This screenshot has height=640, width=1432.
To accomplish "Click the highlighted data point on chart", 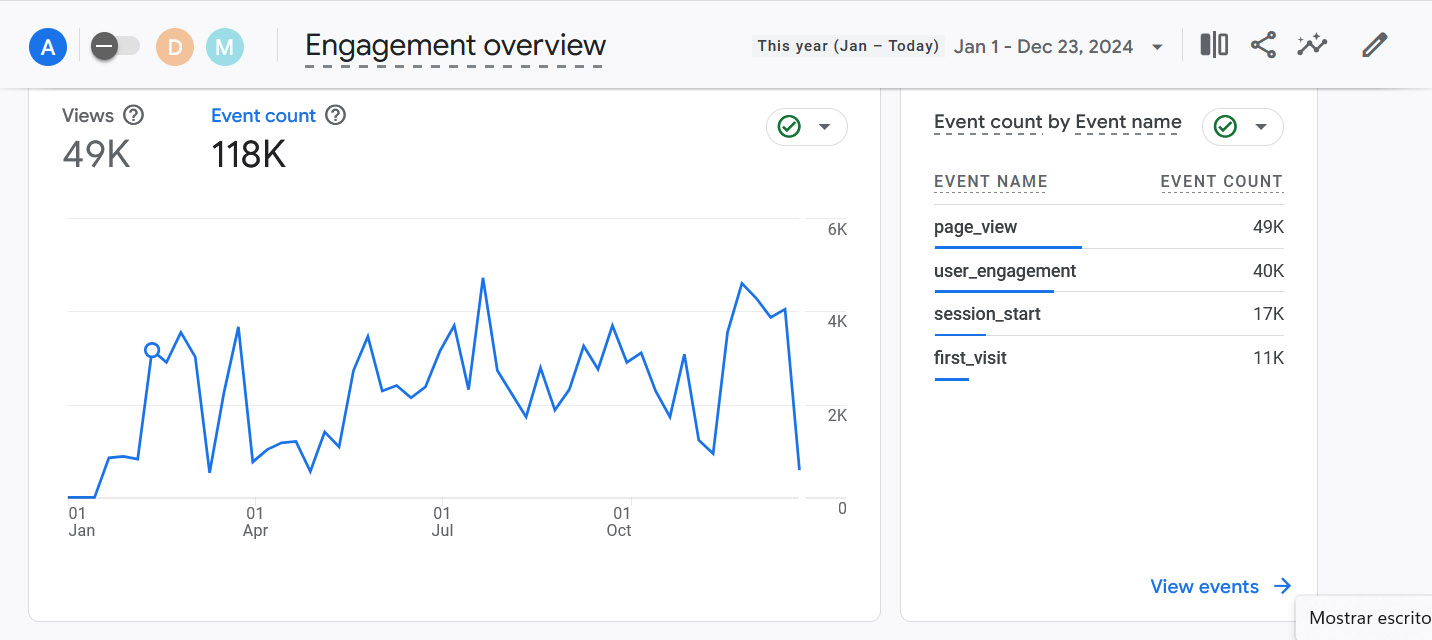I will (152, 350).
